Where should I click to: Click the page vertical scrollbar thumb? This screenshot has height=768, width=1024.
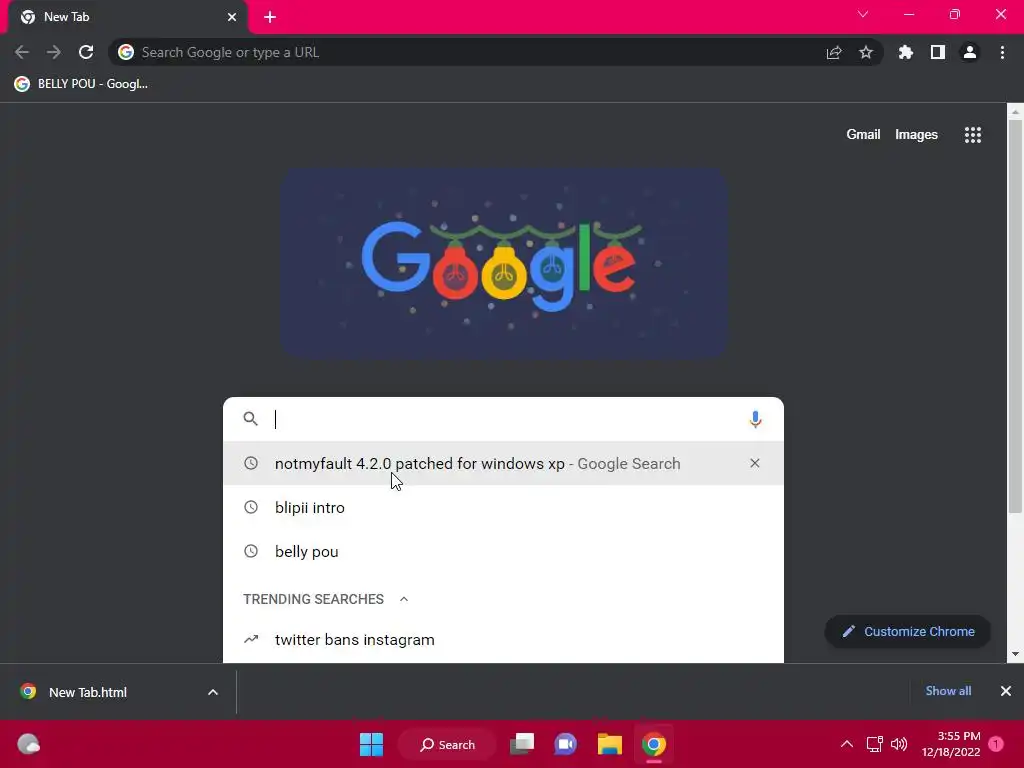(1015, 317)
